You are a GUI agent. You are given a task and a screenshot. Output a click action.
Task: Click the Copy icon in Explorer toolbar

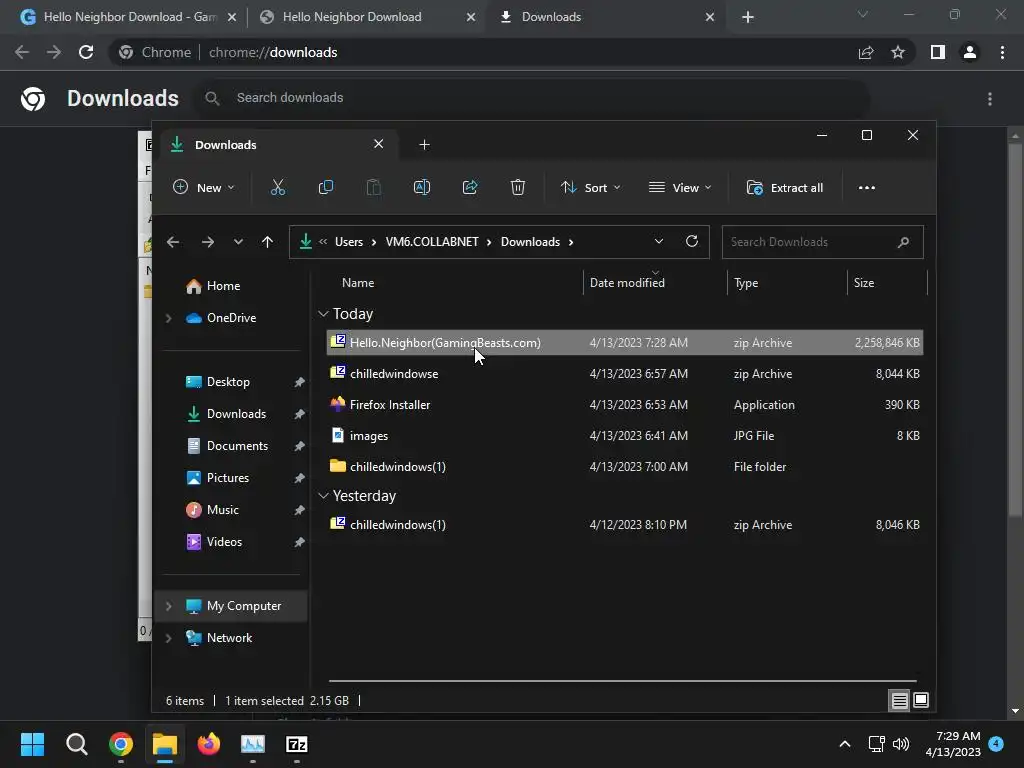coord(325,187)
